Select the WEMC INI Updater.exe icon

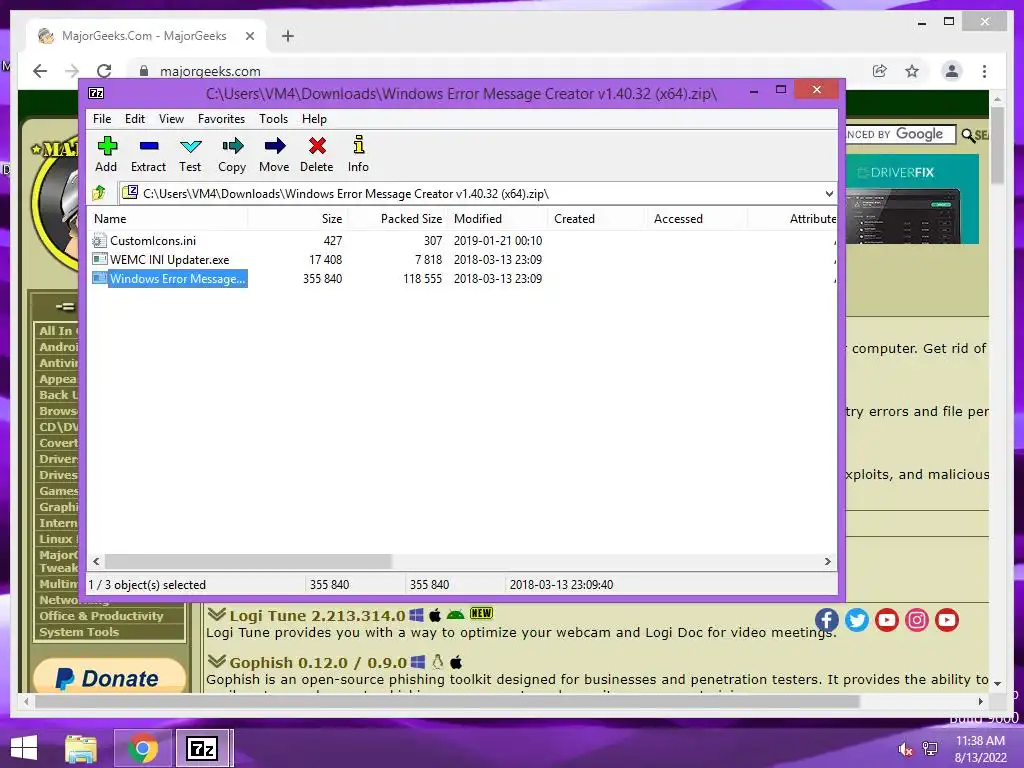[99, 259]
